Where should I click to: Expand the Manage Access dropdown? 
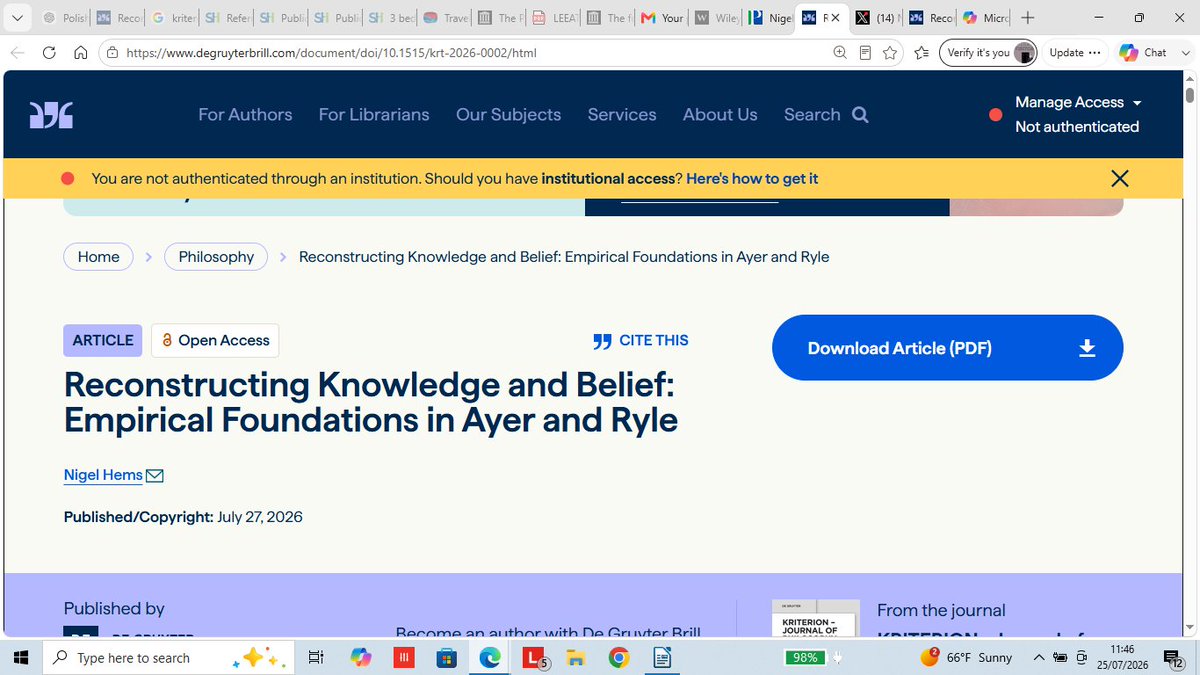[1078, 102]
